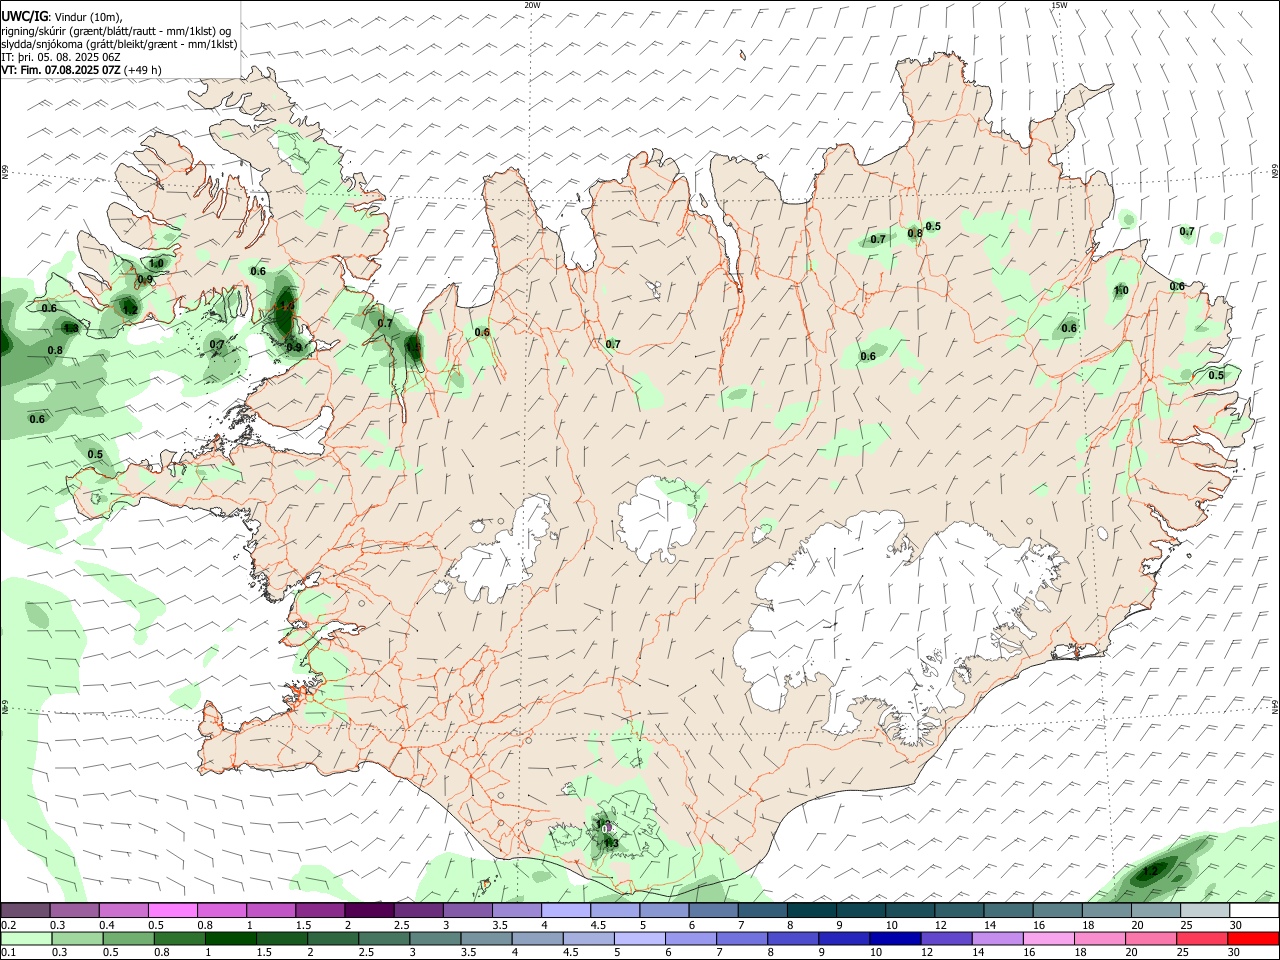1280x960 pixels.
Task: Click the lower-scale violet swatch between 12 and 14
Action: tap(946, 938)
